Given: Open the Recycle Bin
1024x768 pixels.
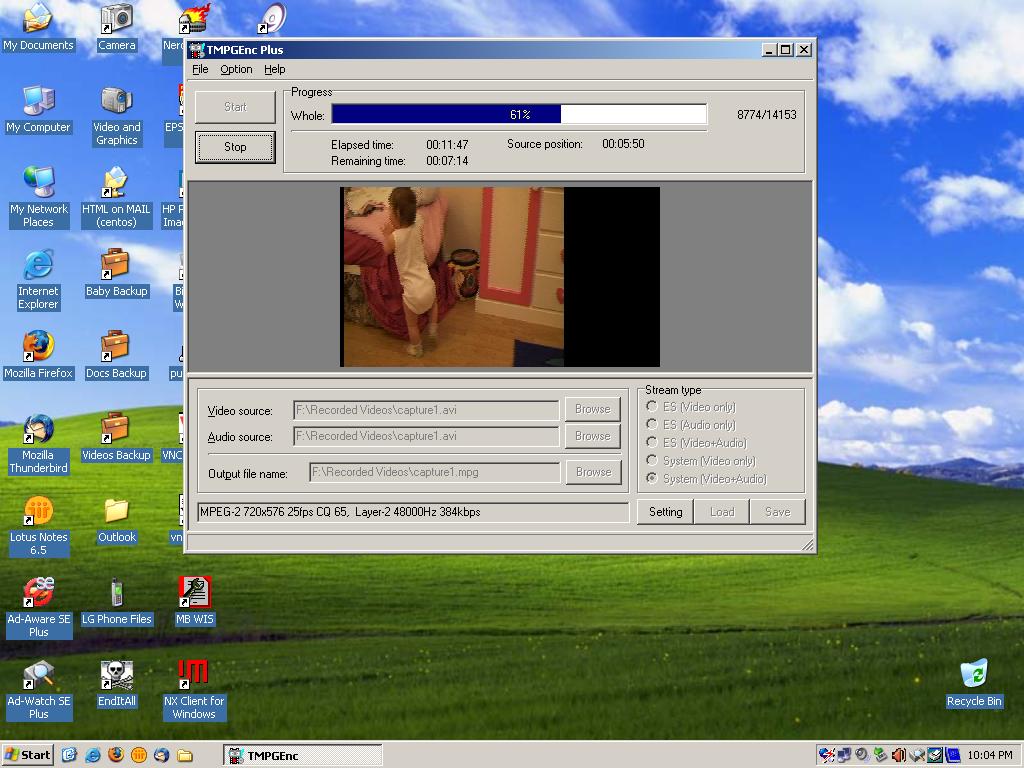Looking at the screenshot, I should [x=974, y=684].
